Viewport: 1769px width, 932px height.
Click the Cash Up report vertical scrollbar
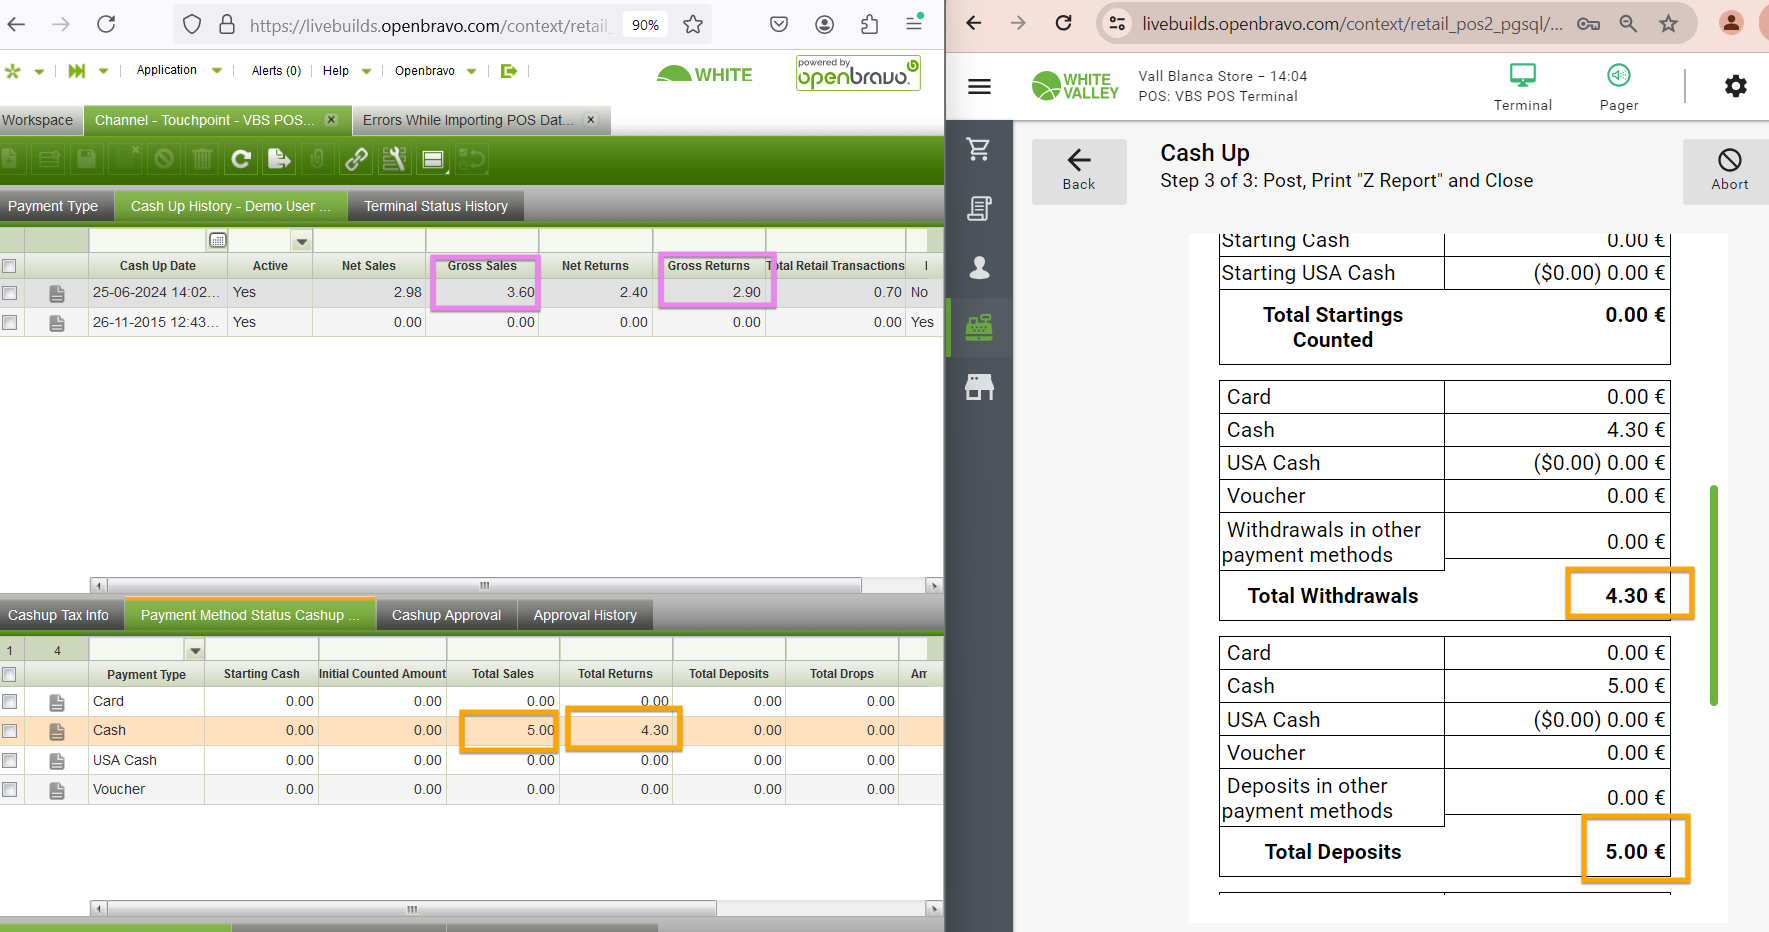pyautogui.click(x=1713, y=595)
